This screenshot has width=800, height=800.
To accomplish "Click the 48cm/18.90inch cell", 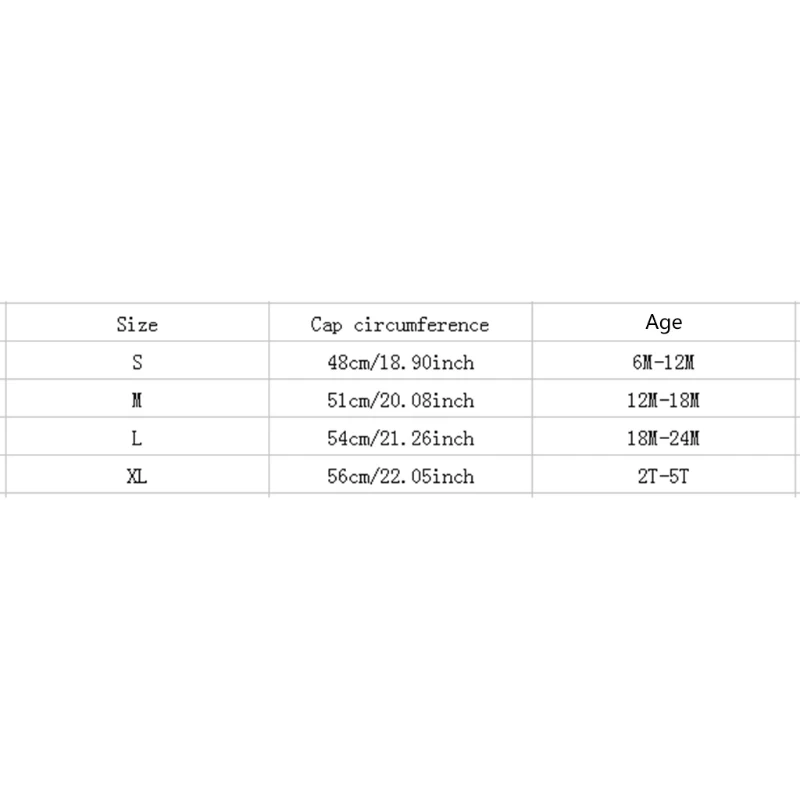I will (x=400, y=362).
